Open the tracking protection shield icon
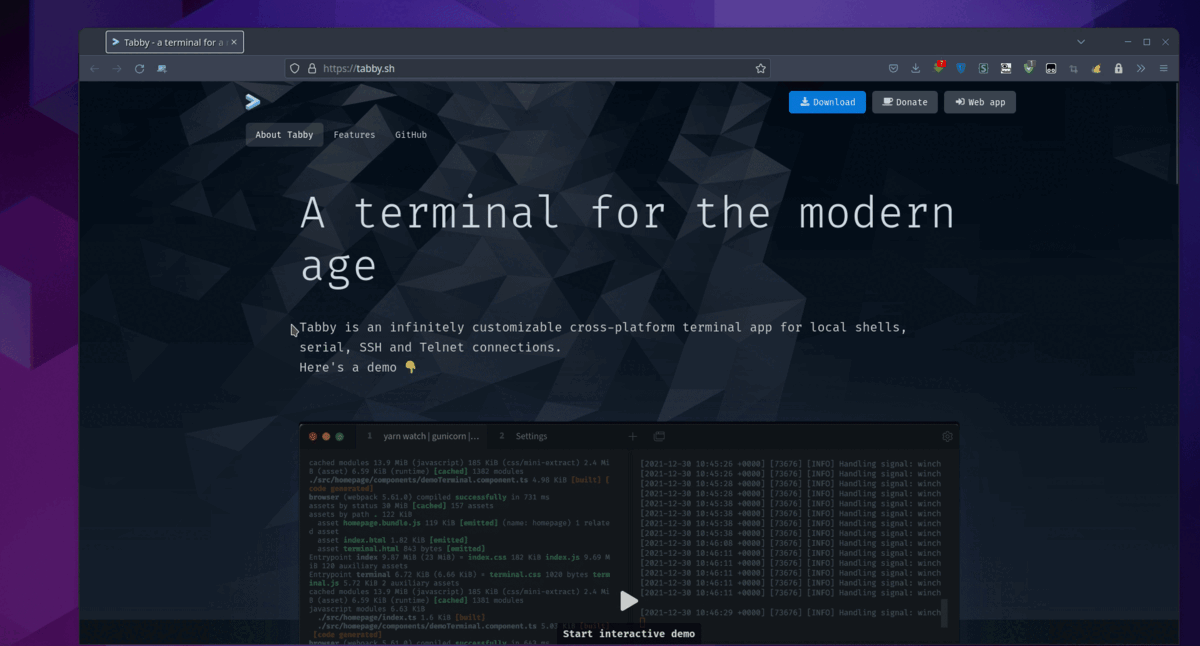1200x646 pixels. 295,68
